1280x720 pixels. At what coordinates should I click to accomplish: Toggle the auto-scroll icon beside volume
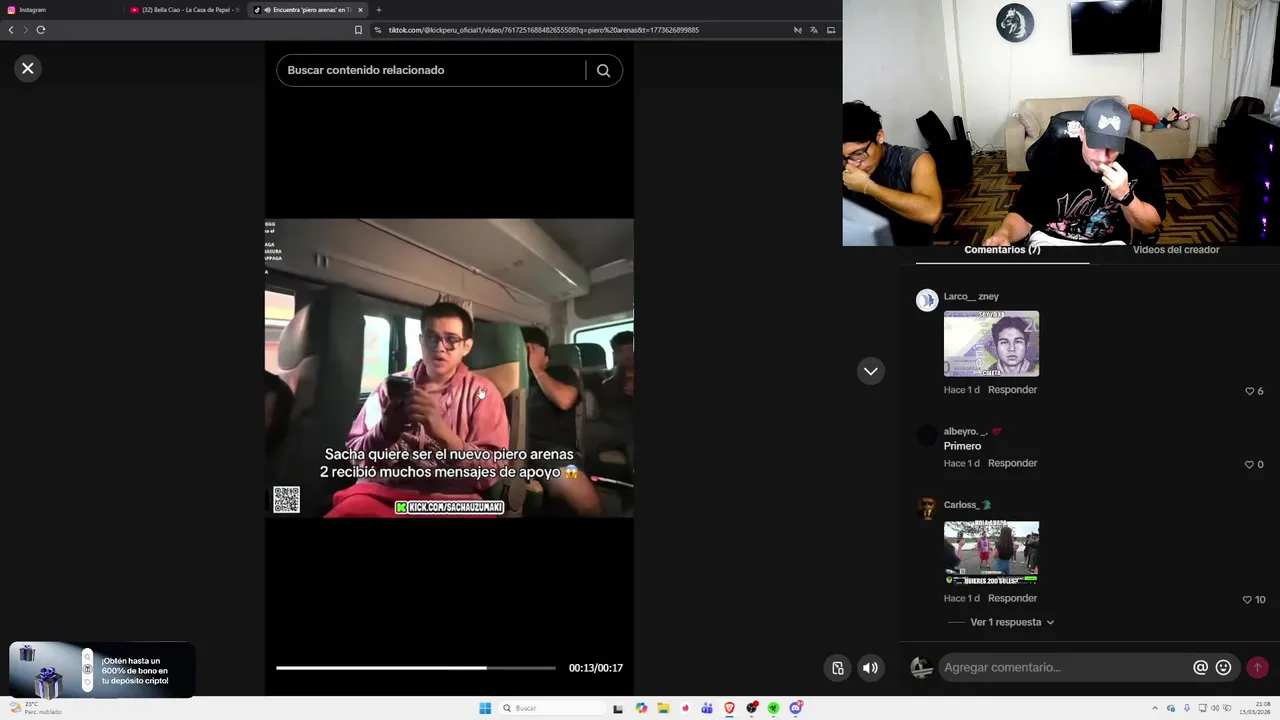pyautogui.click(x=838, y=668)
